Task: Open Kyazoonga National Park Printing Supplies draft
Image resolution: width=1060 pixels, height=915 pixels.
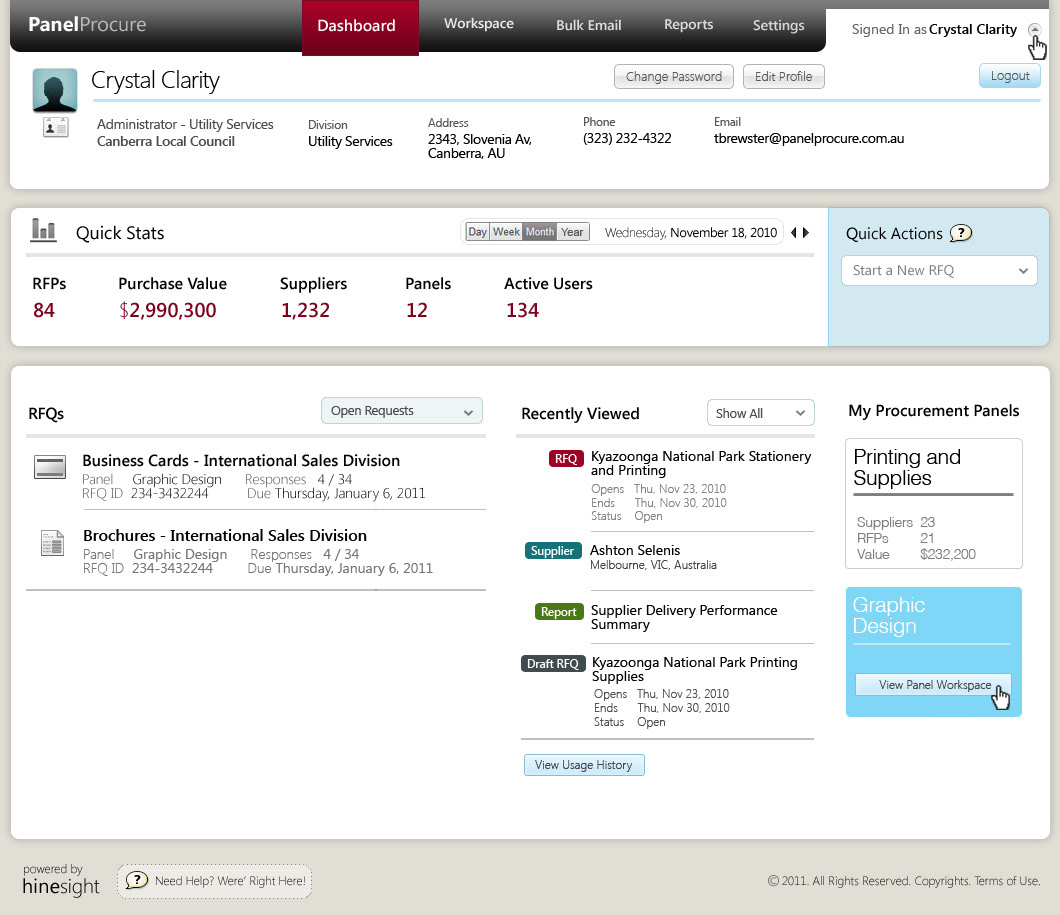Action: (694, 669)
